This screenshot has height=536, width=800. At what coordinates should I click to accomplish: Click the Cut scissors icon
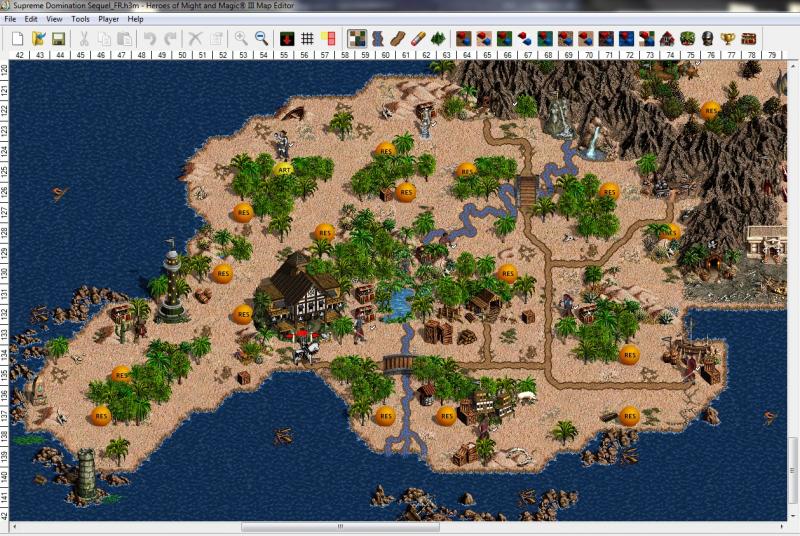(84, 39)
